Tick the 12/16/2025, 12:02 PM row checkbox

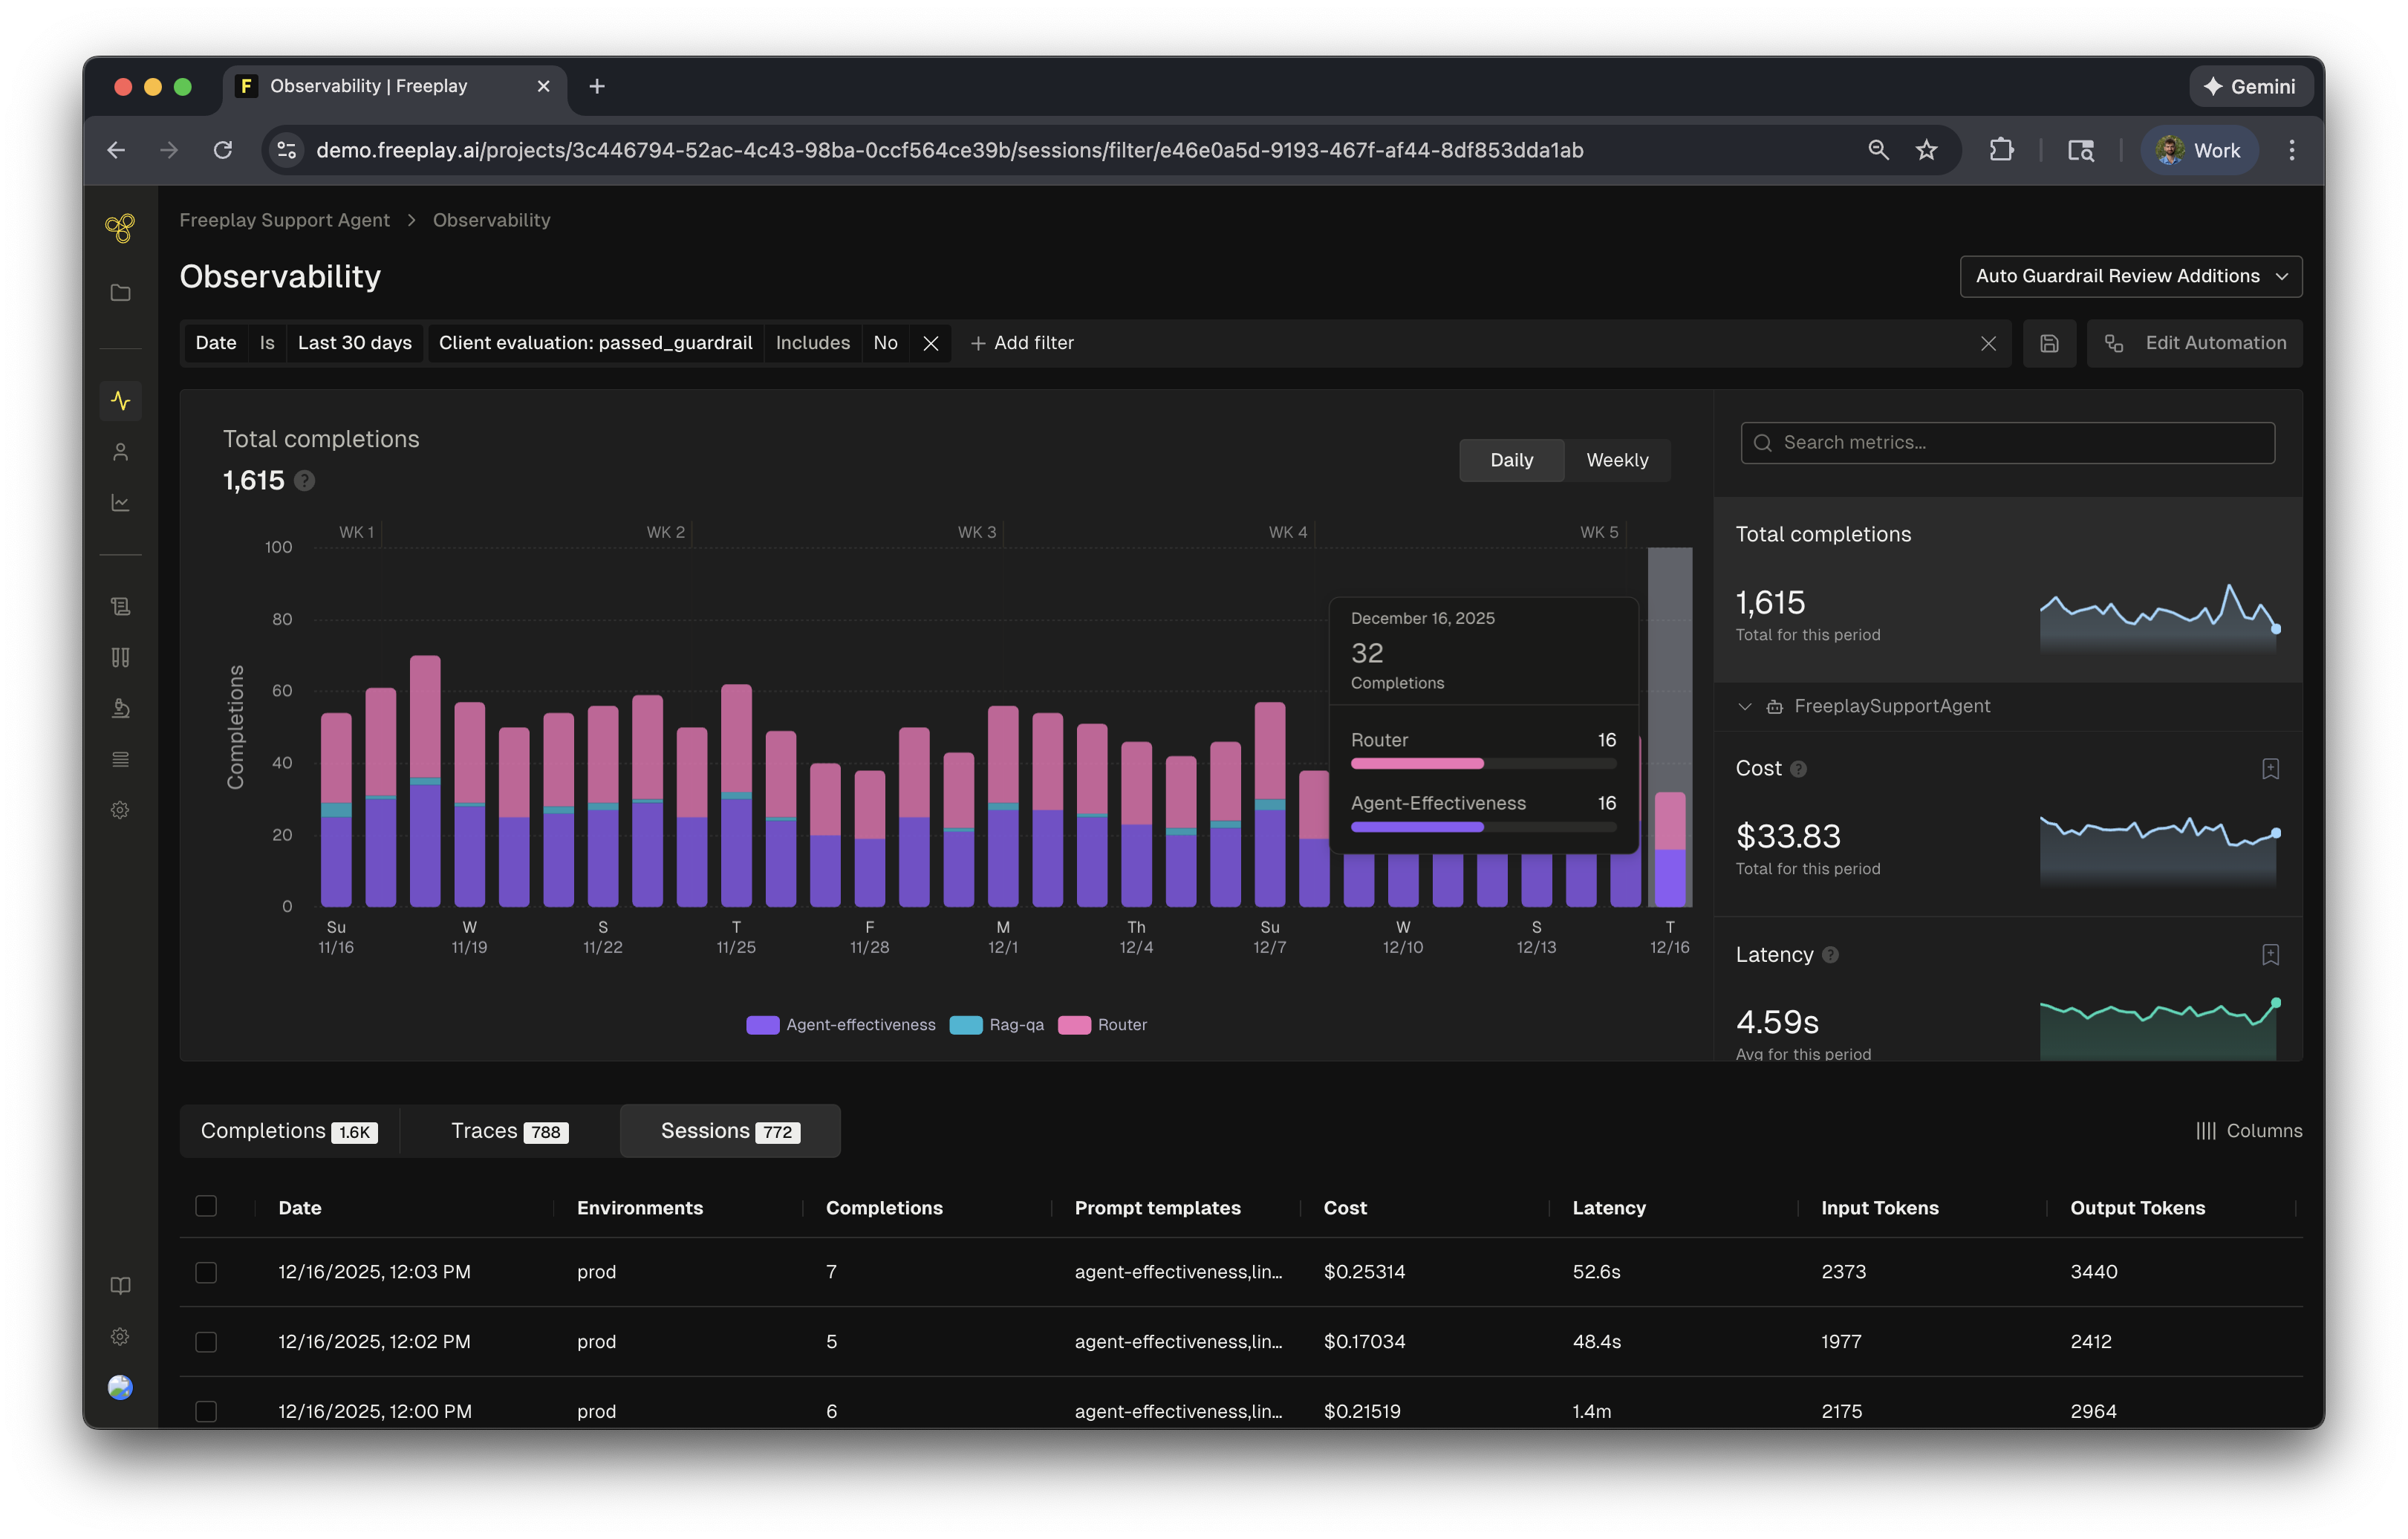tap(206, 1342)
